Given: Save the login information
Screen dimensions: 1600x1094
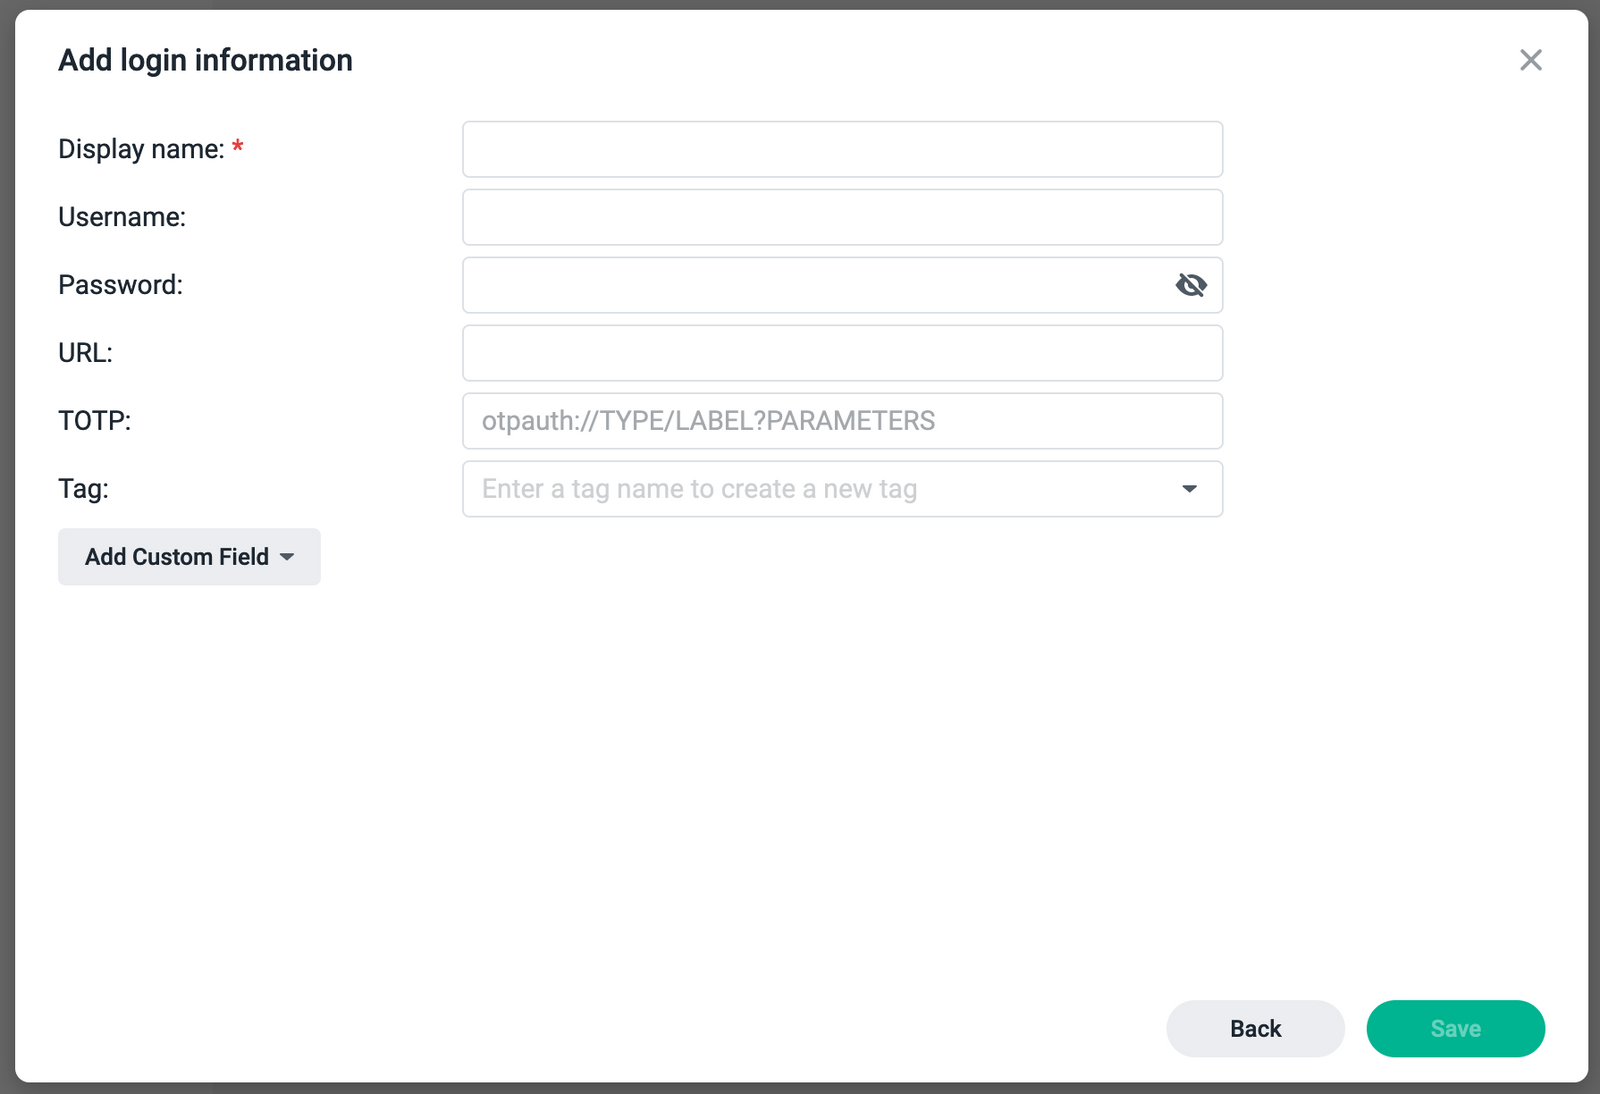Looking at the screenshot, I should (x=1455, y=1028).
